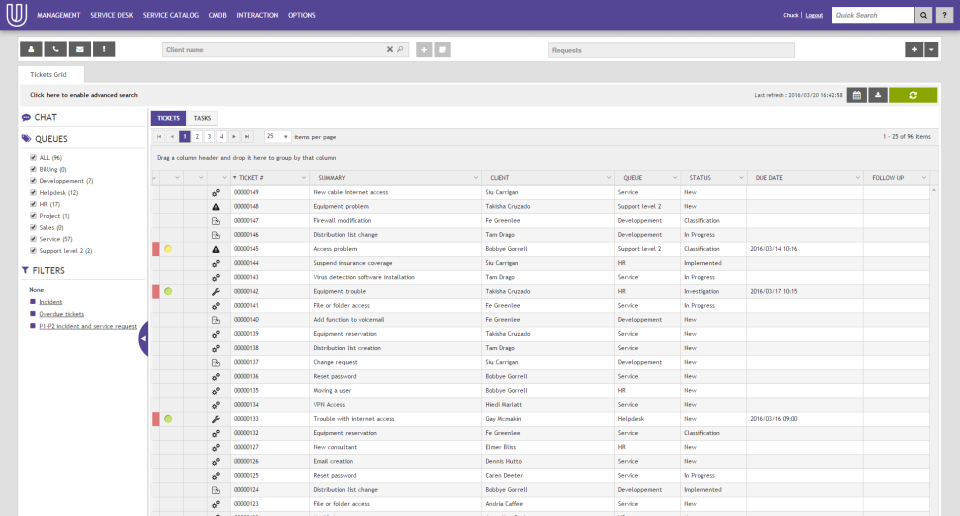Click the Quick Search magnifier icon
This screenshot has width=960, height=516.
923,15
